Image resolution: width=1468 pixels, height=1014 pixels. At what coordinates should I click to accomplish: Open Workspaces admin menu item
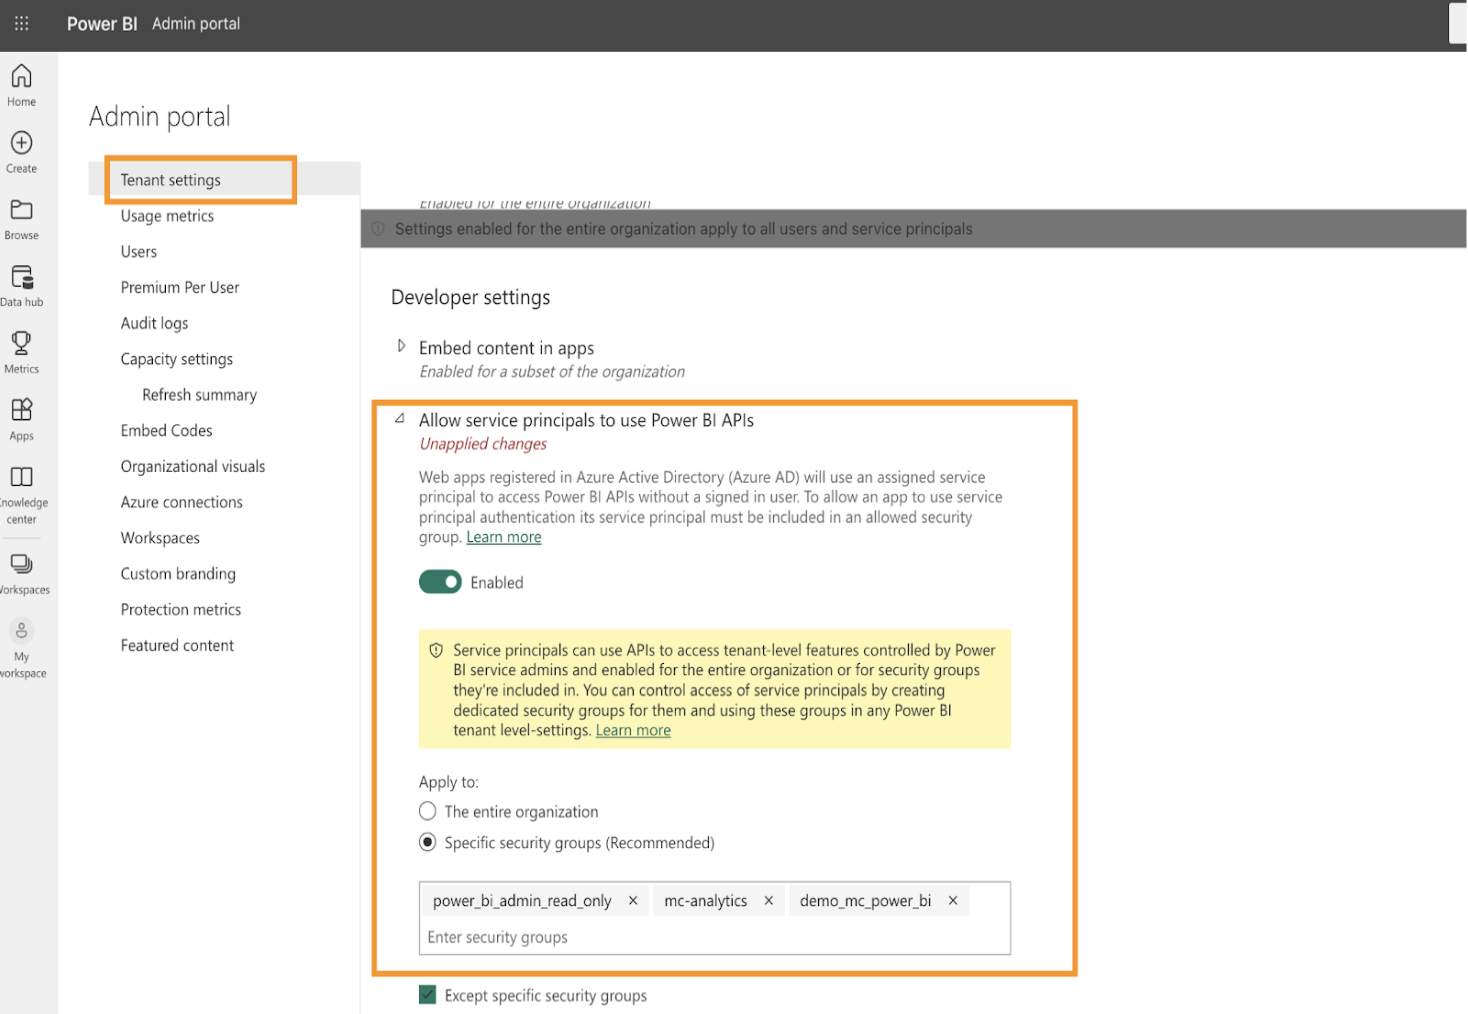pos(160,538)
